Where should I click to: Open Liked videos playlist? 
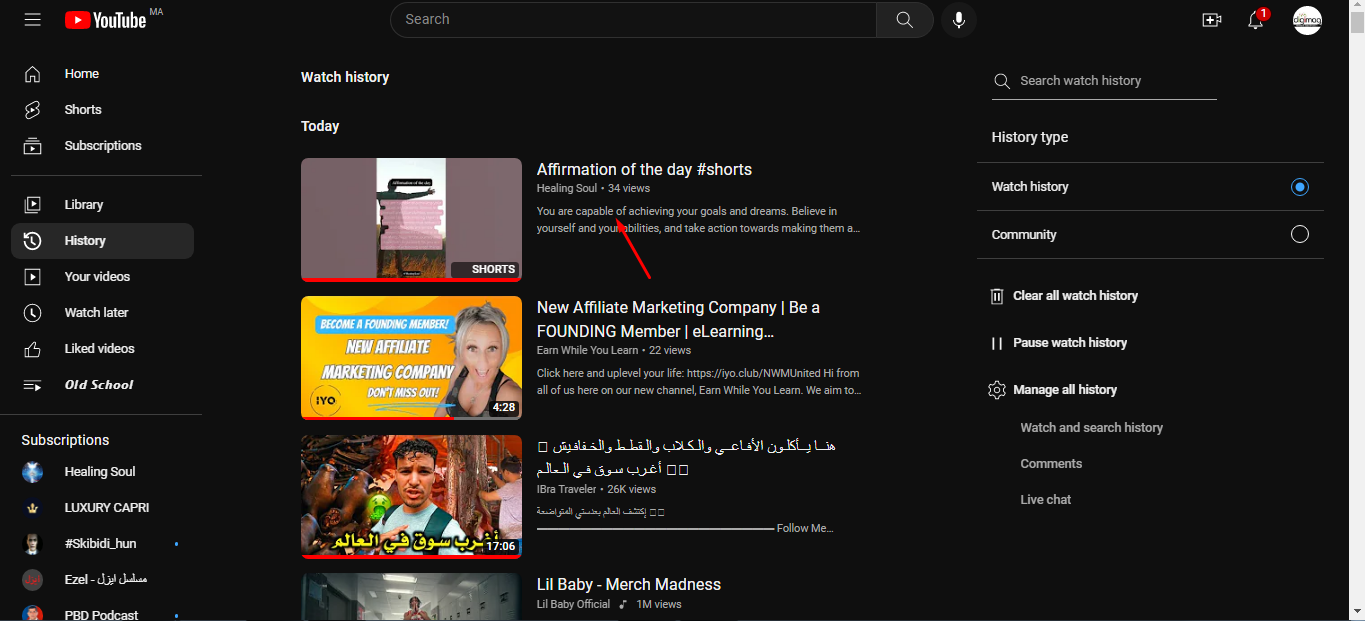[102, 349]
